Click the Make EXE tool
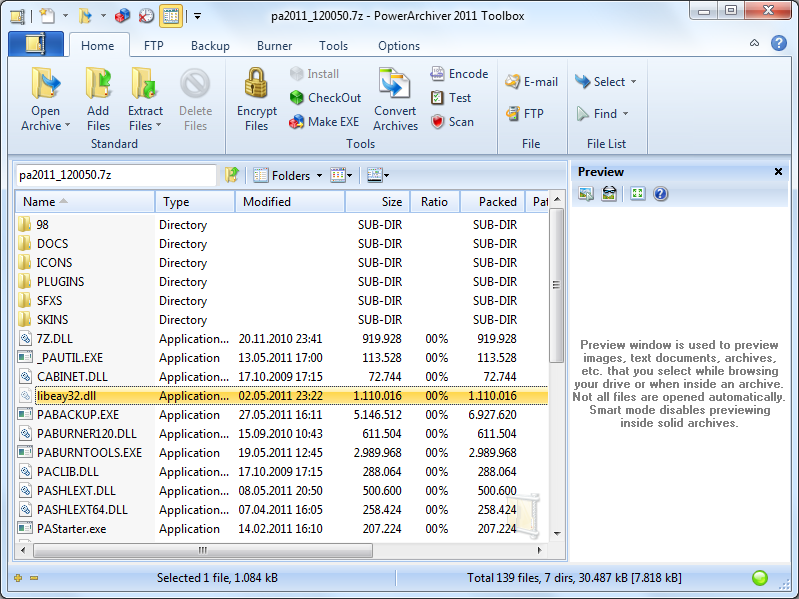Image resolution: width=799 pixels, height=599 pixels. pos(324,122)
